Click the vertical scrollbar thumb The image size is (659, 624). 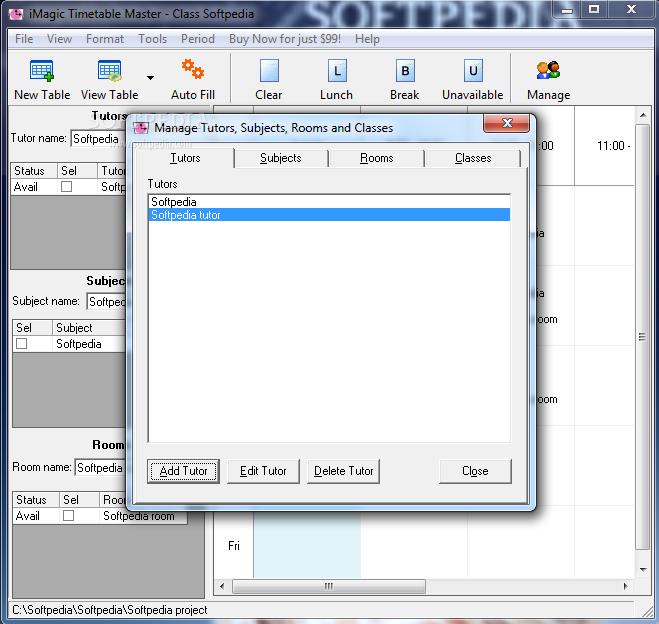pyautogui.click(x=642, y=336)
